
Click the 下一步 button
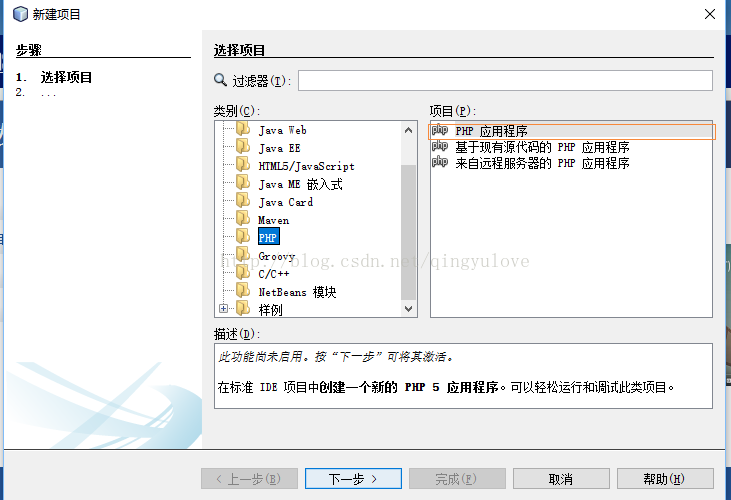353,479
